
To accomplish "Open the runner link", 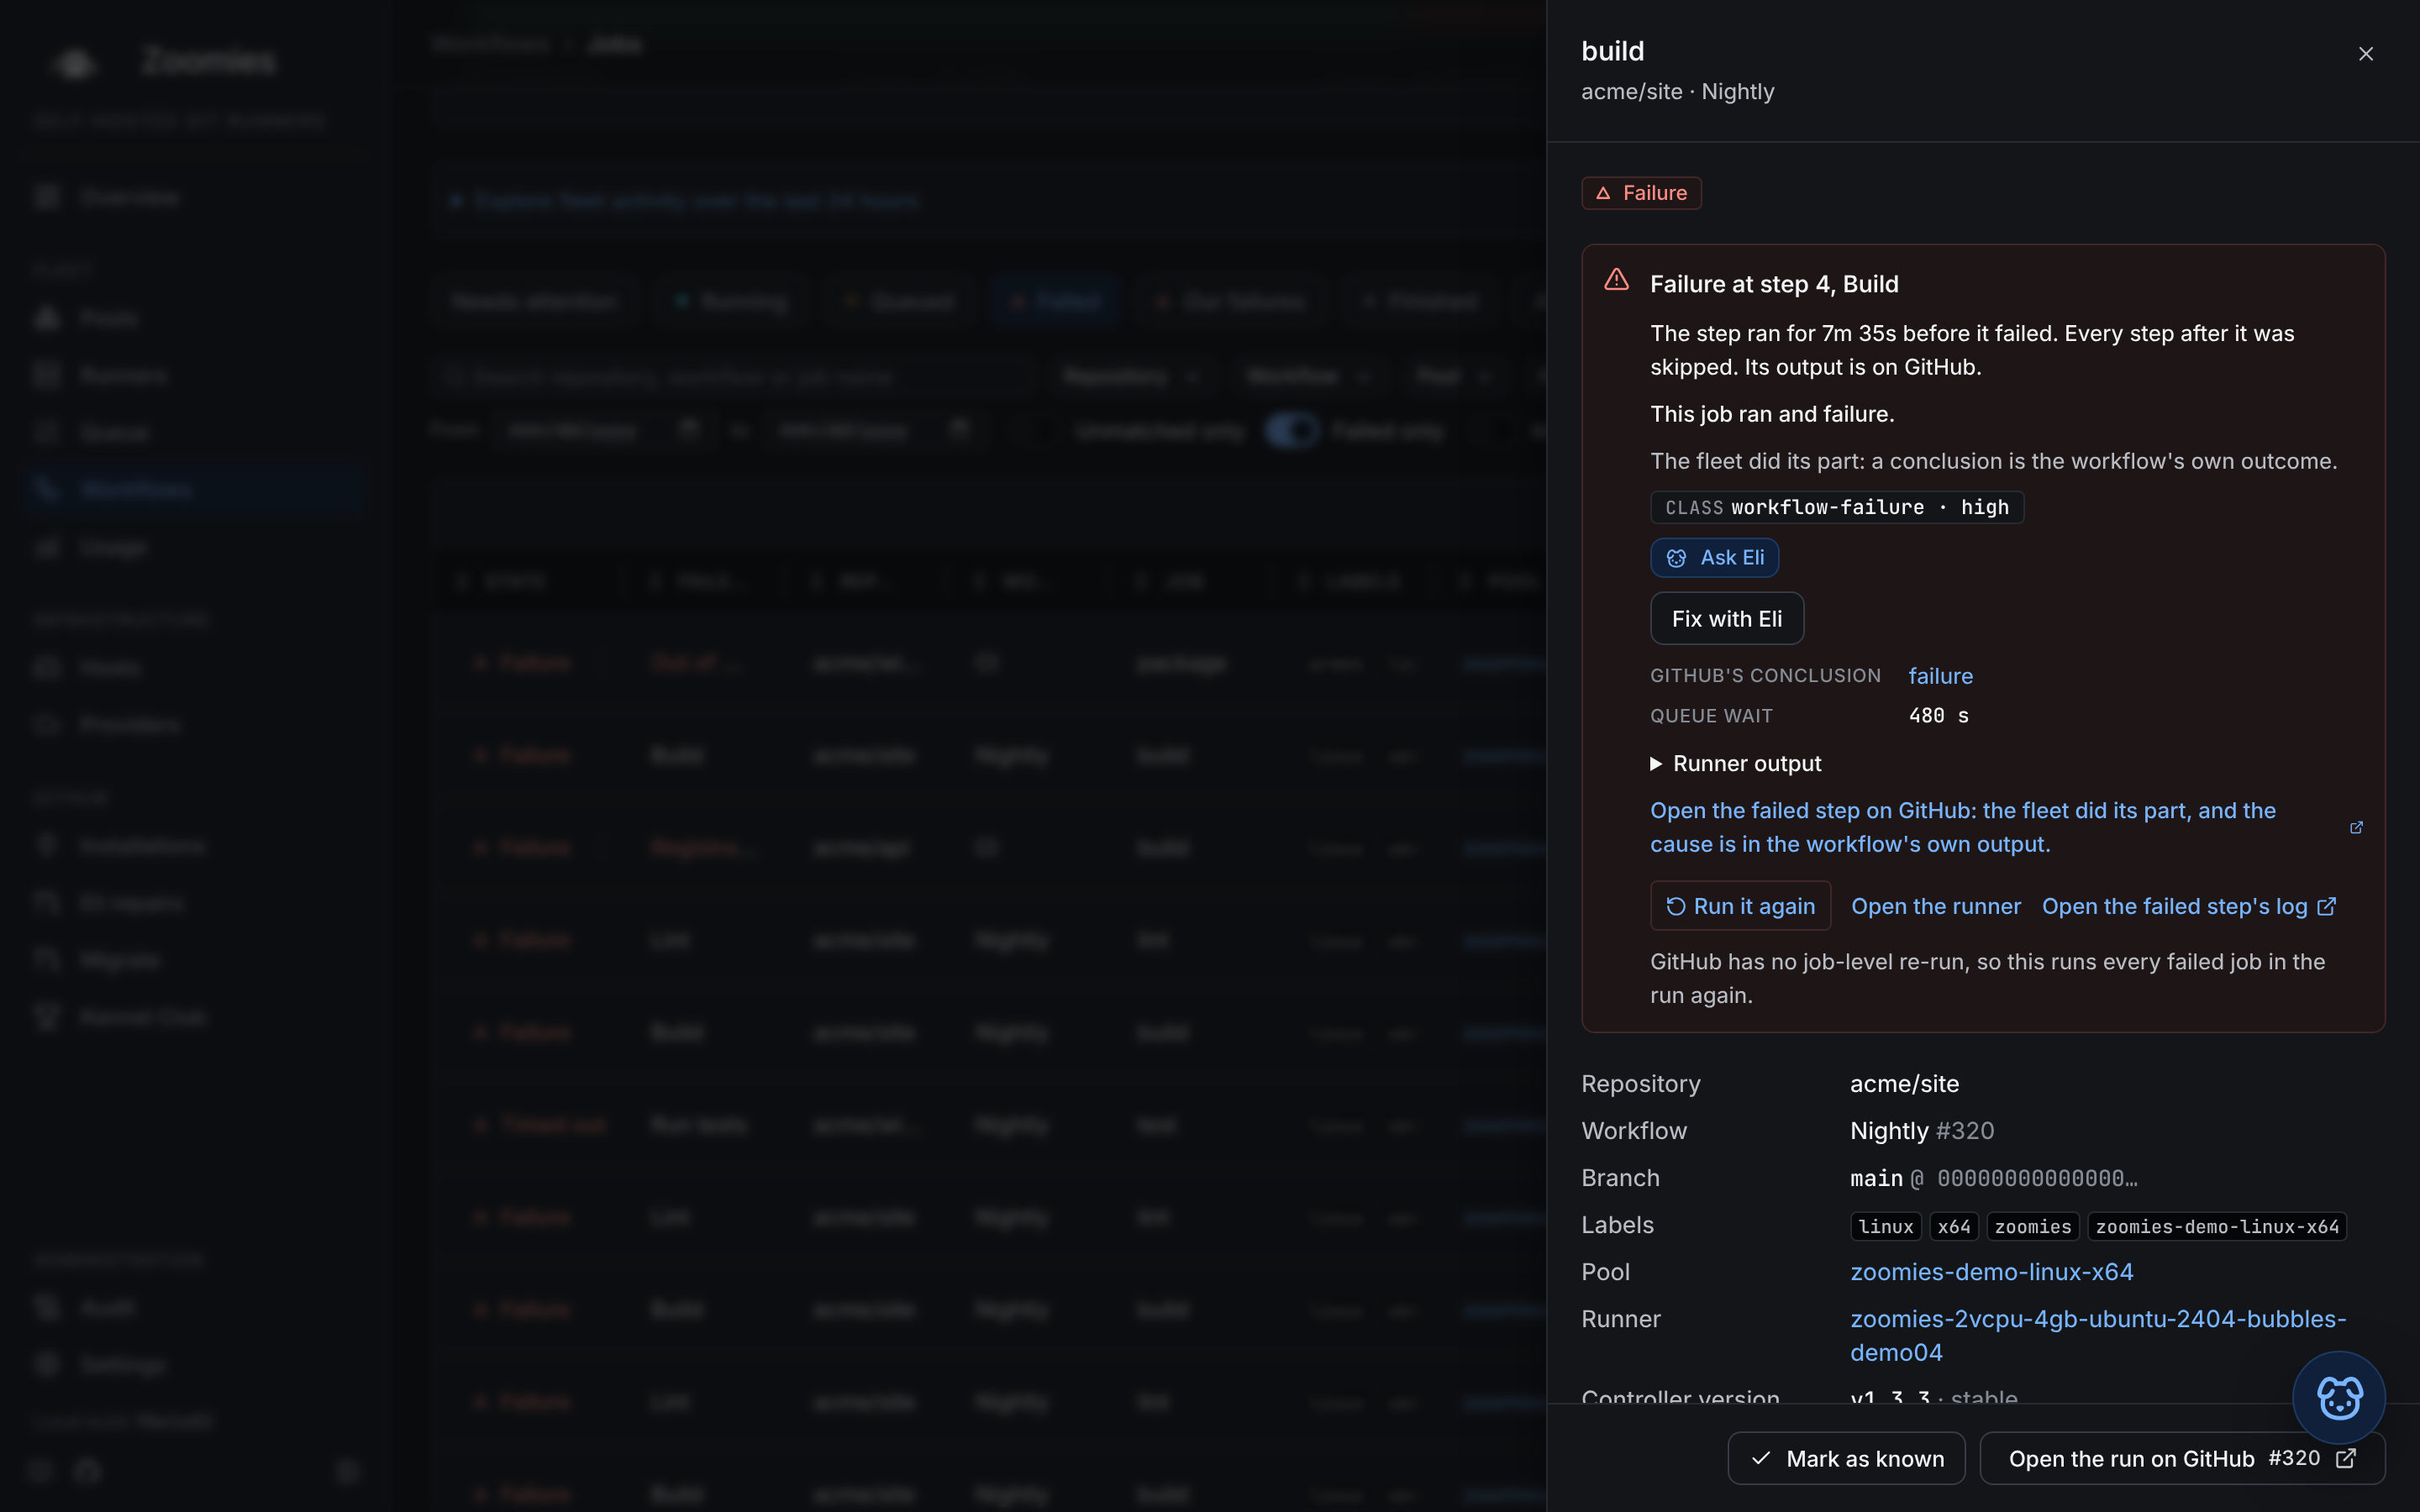I will (x=1935, y=906).
